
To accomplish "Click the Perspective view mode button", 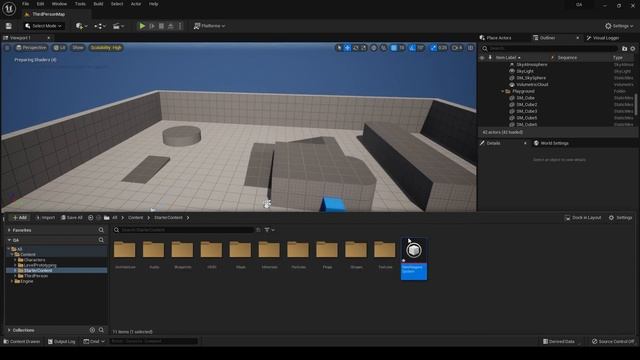I will [31, 48].
